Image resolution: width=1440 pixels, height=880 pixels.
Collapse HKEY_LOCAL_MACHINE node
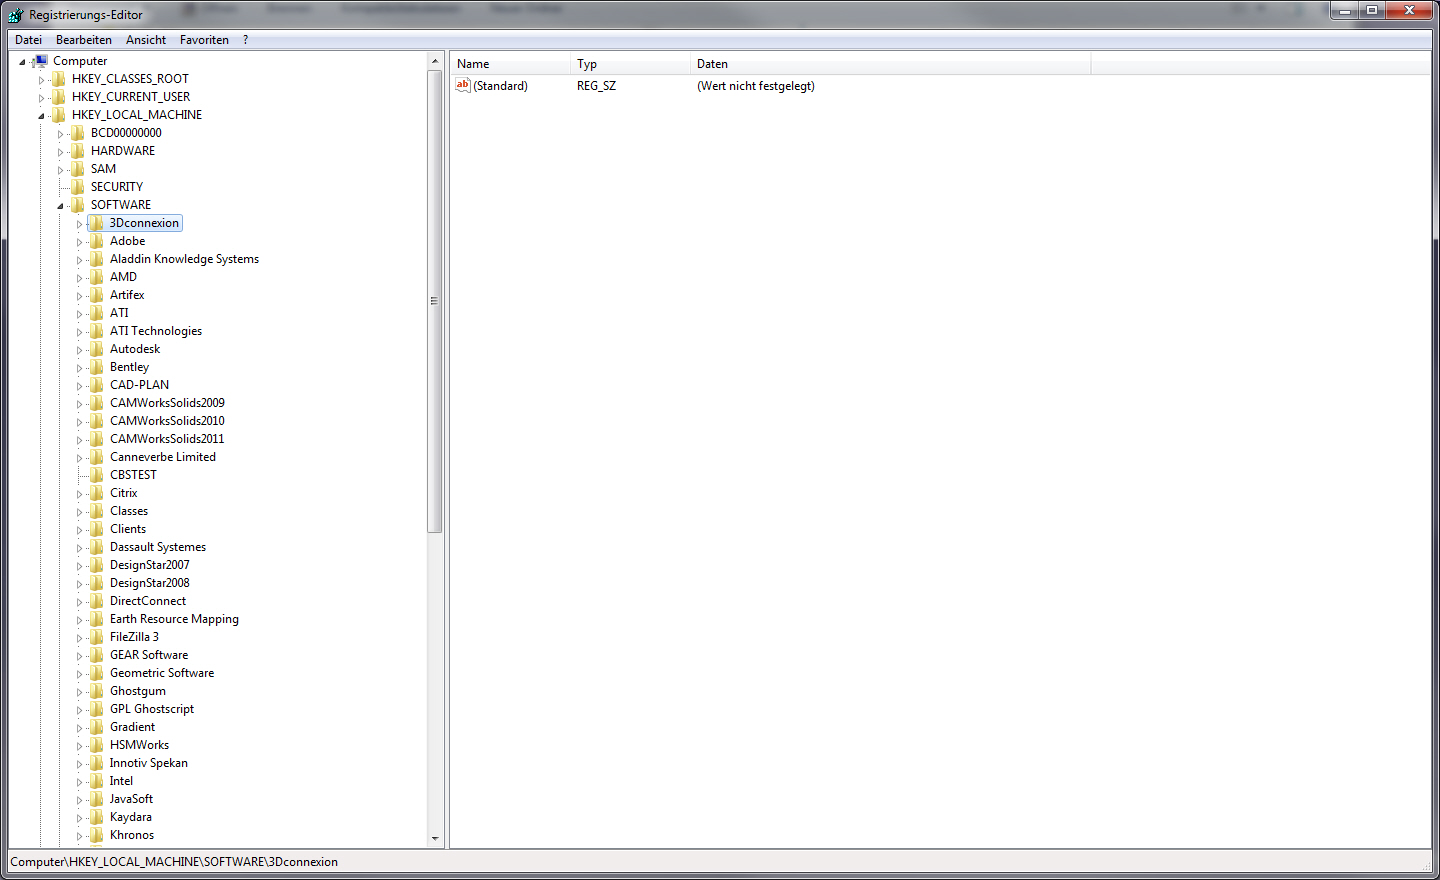(41, 116)
